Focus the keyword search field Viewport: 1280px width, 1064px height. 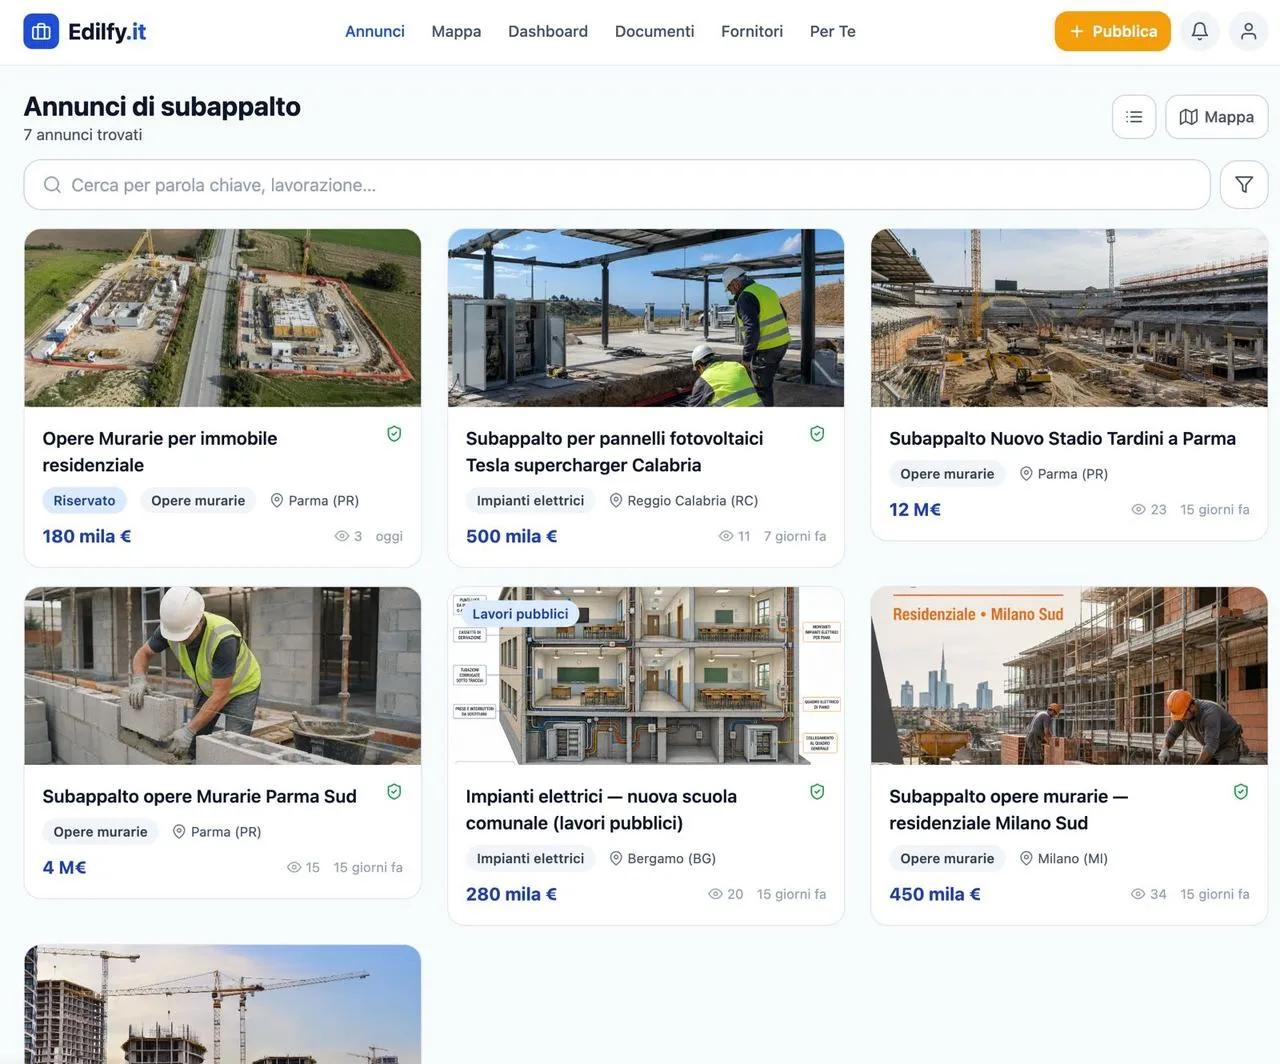[x=617, y=185]
